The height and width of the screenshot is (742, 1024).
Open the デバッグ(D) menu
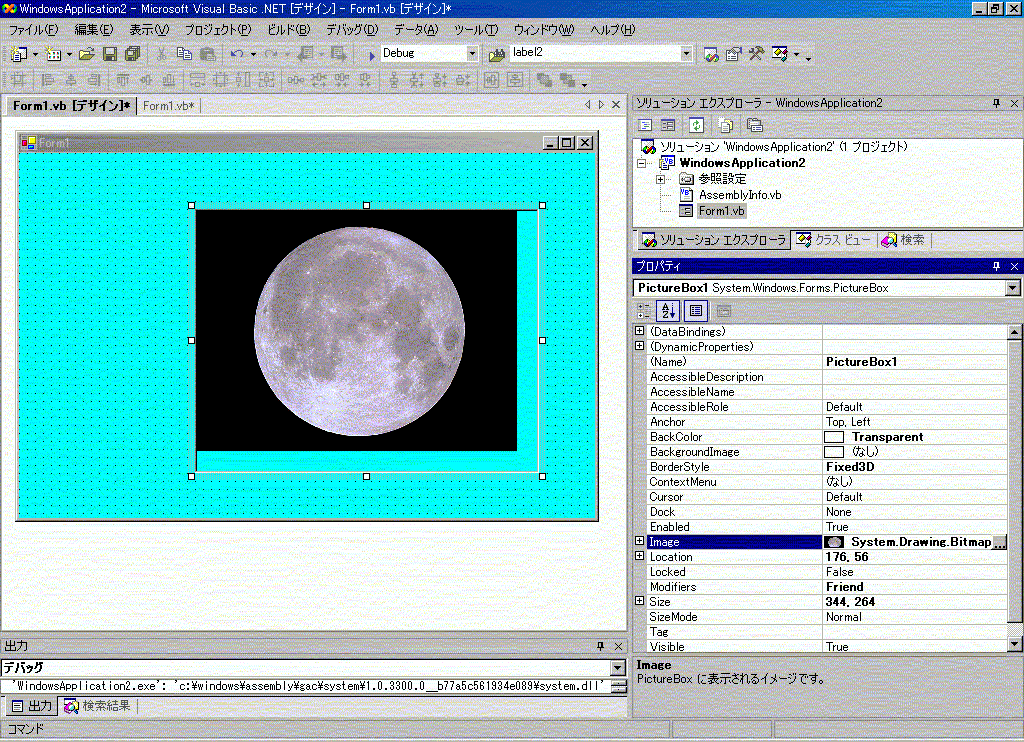pyautogui.click(x=352, y=30)
